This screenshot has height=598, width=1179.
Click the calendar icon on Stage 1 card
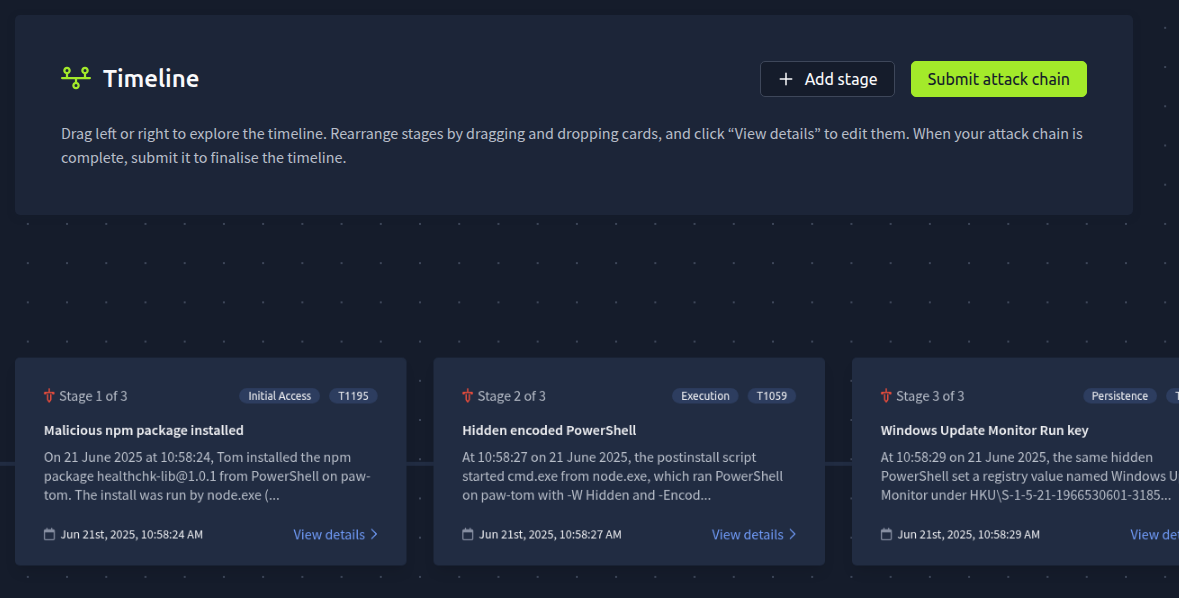(x=50, y=534)
